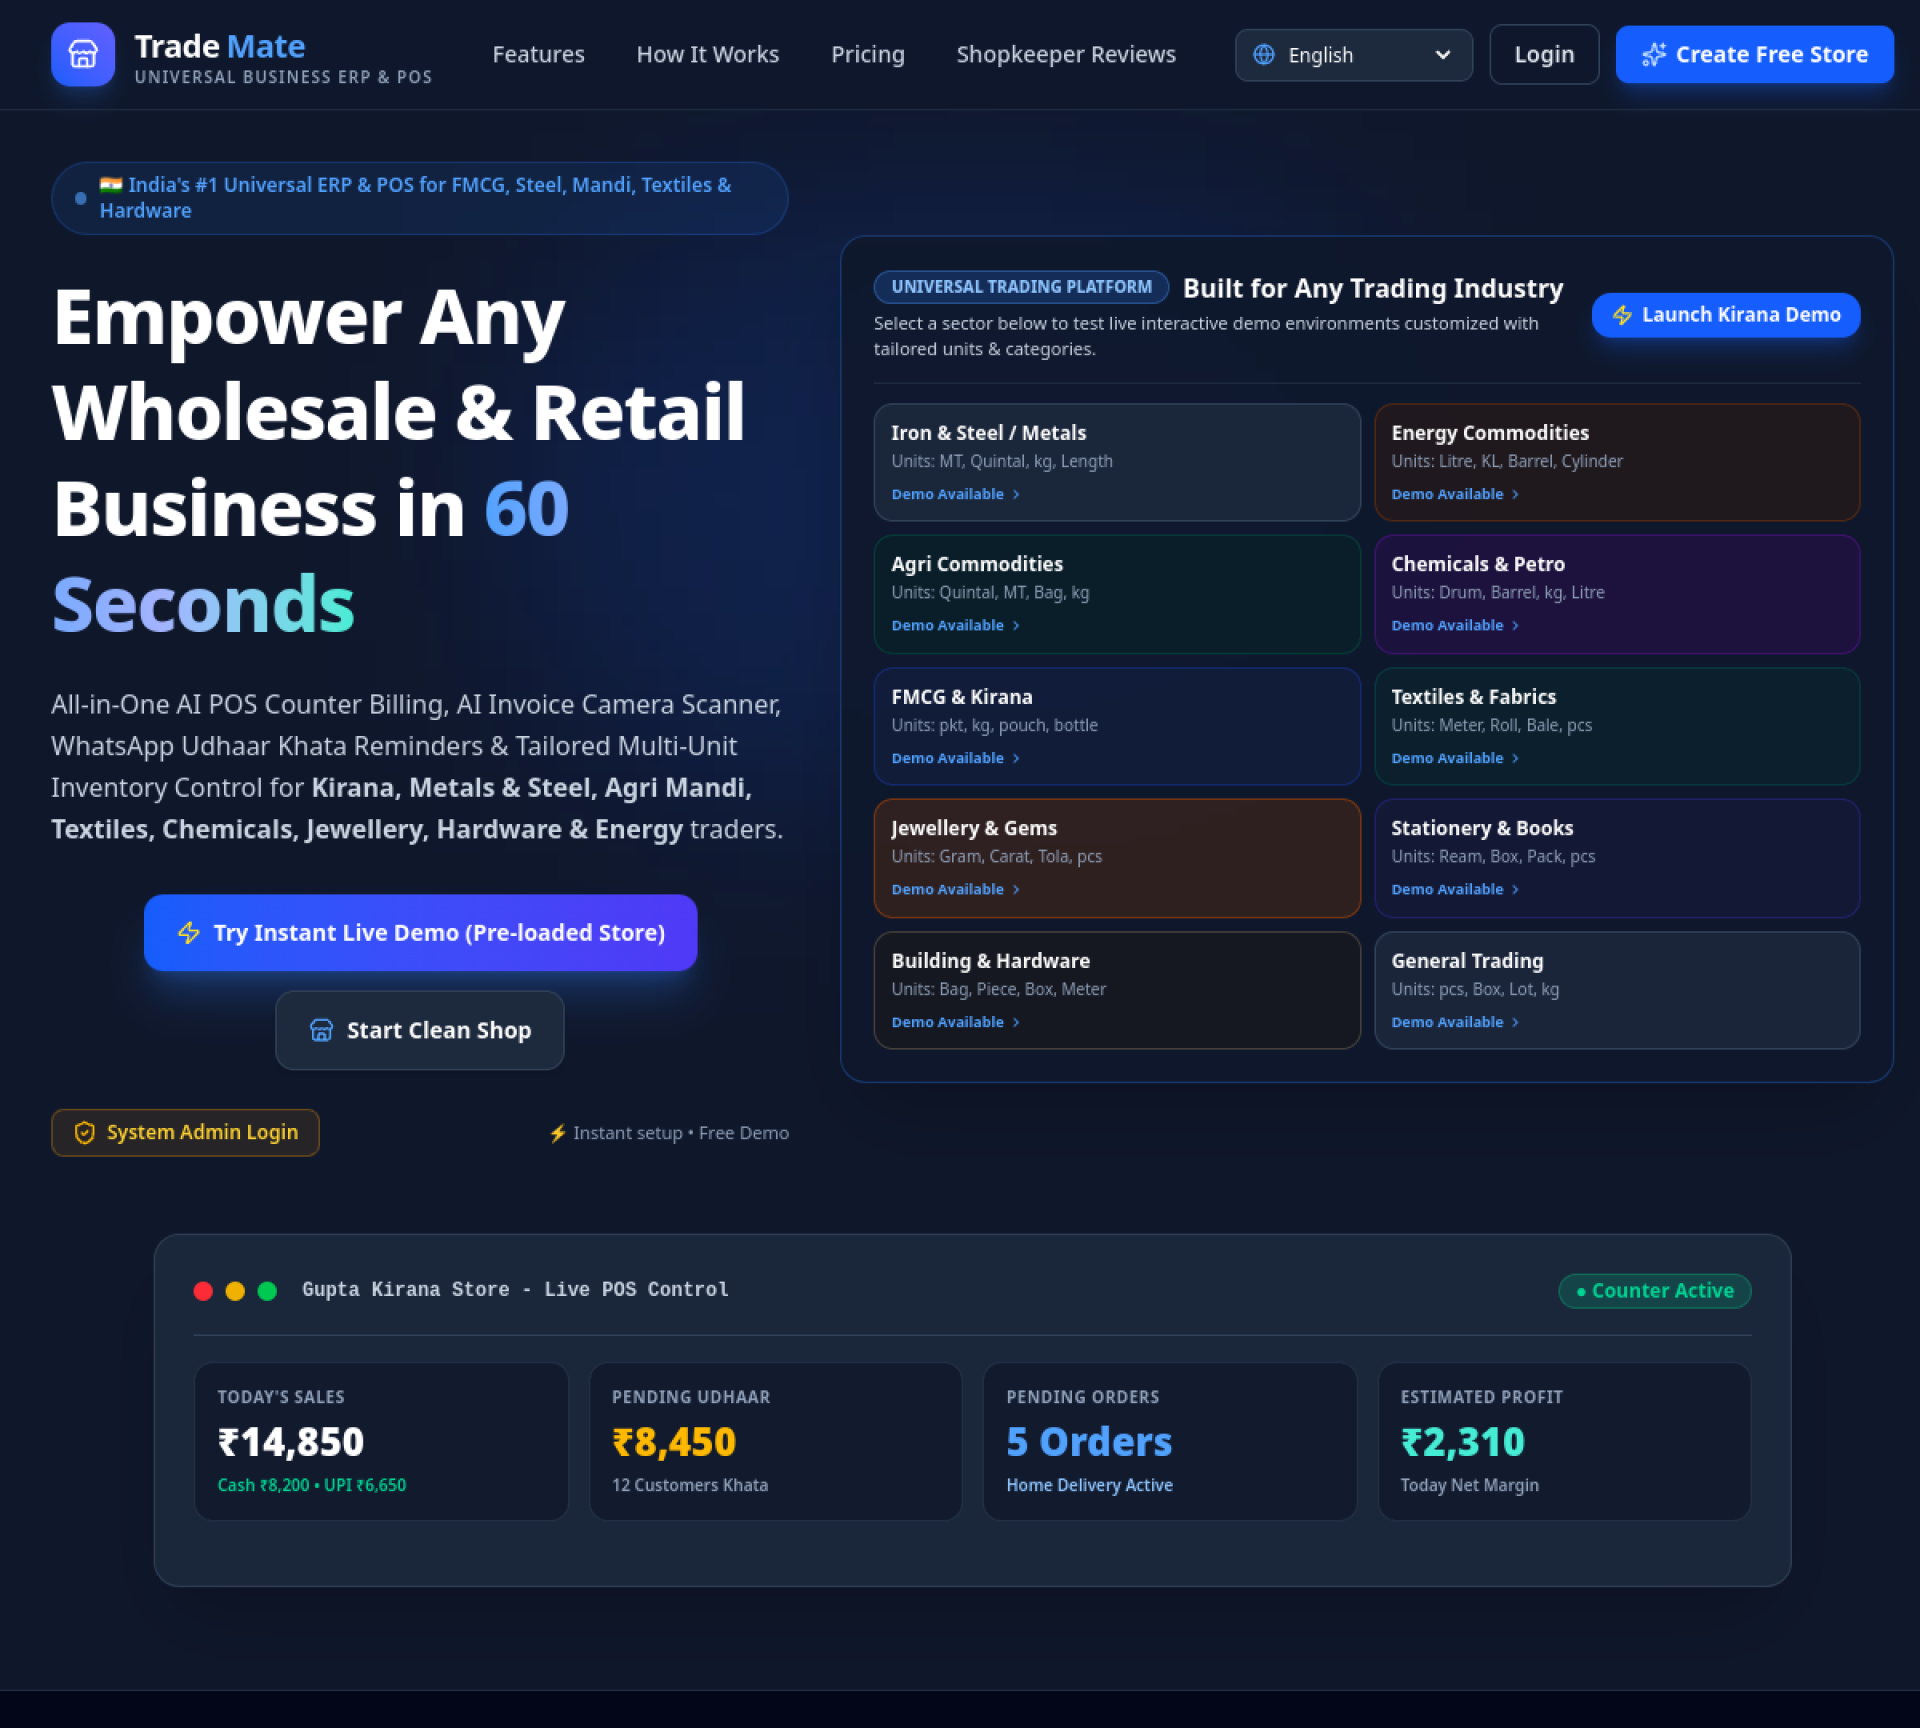This screenshot has height=1728, width=1920.
Task: Click Start Clean Shop button
Action: click(420, 1030)
